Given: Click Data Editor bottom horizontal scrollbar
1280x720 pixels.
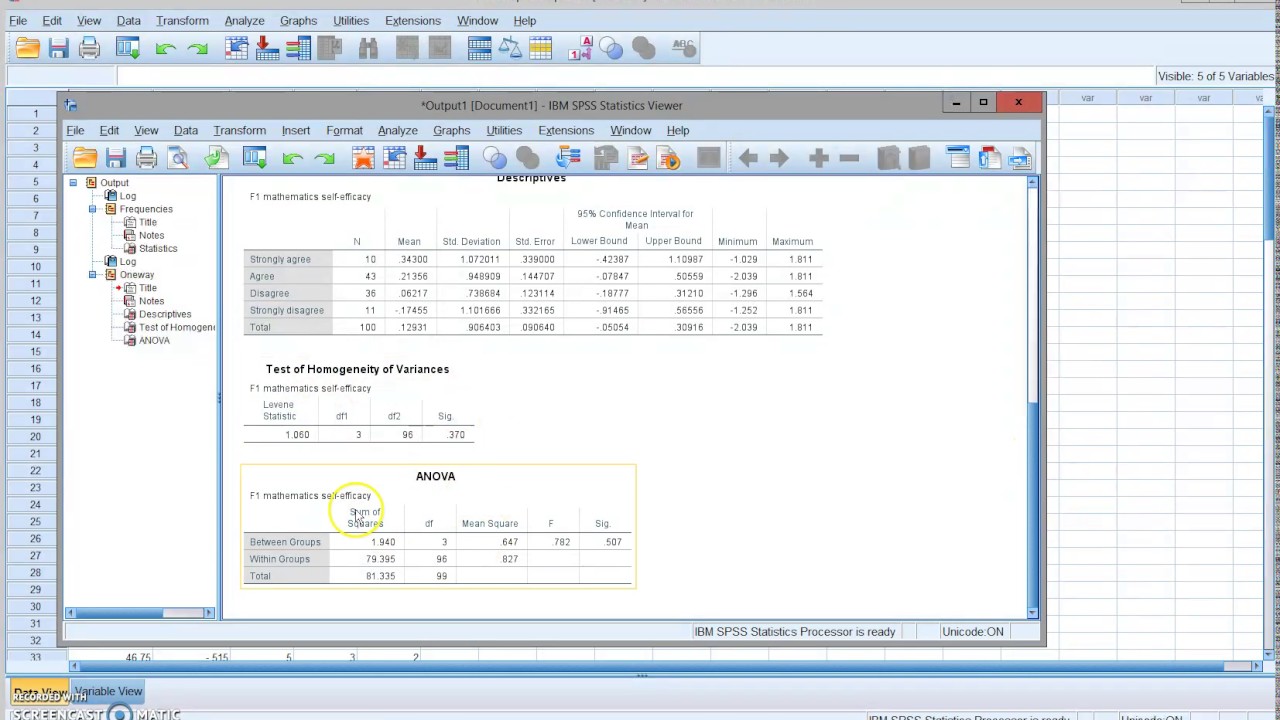Looking at the screenshot, I should click(664, 666).
